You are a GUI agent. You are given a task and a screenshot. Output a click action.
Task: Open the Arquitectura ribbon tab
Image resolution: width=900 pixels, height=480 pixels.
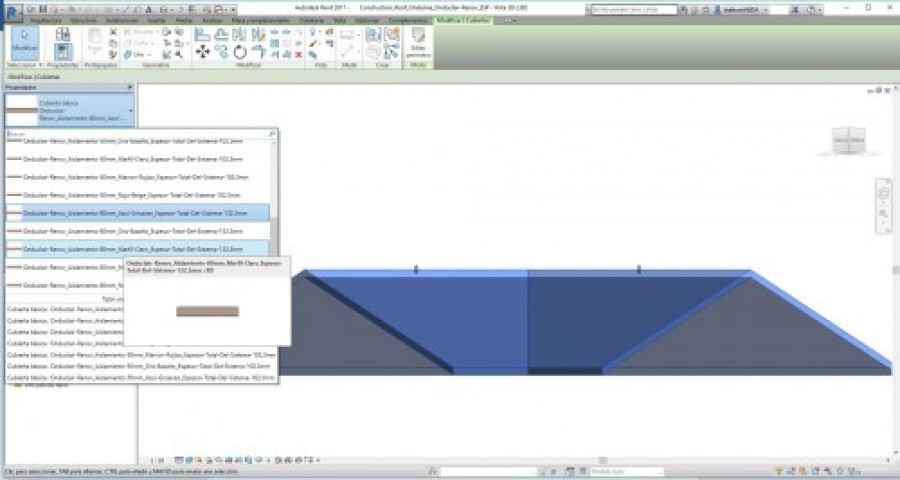45,21
